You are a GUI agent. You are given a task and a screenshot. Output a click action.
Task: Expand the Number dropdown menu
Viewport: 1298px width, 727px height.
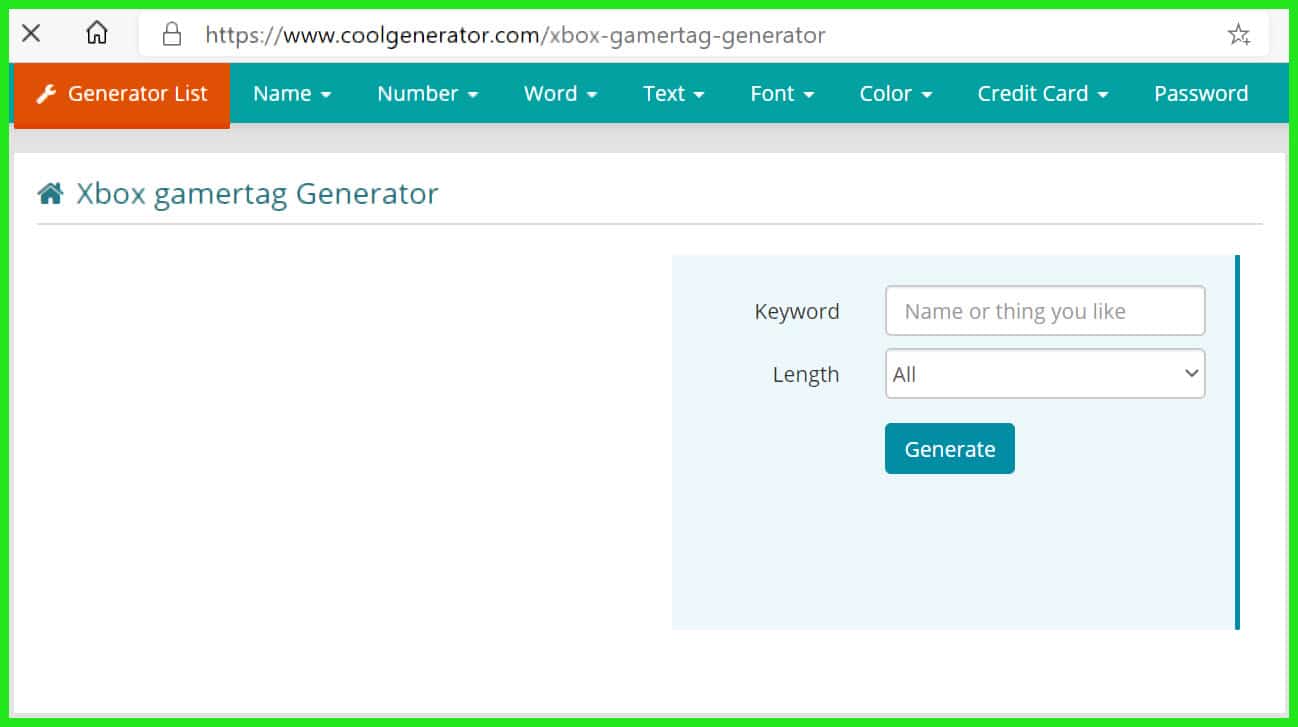[428, 94]
